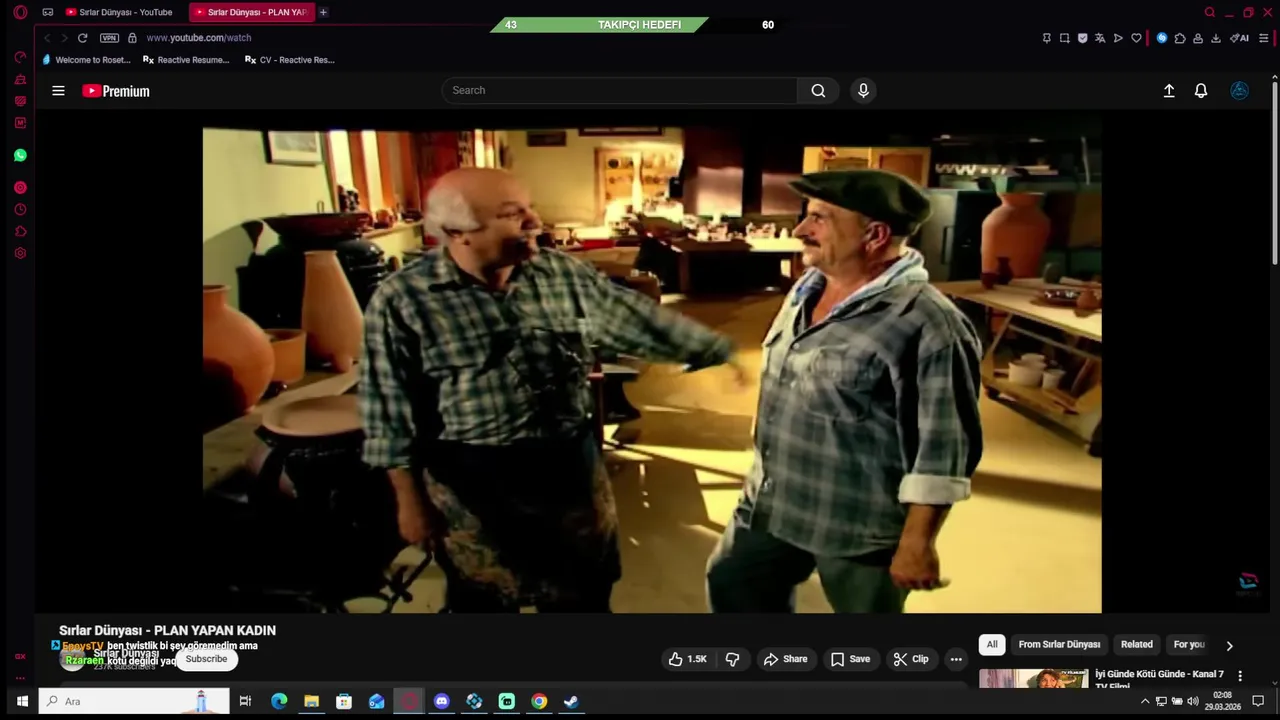Screen dimensions: 1280x720
Task: Select the Related filter chip
Action: [1136, 645]
